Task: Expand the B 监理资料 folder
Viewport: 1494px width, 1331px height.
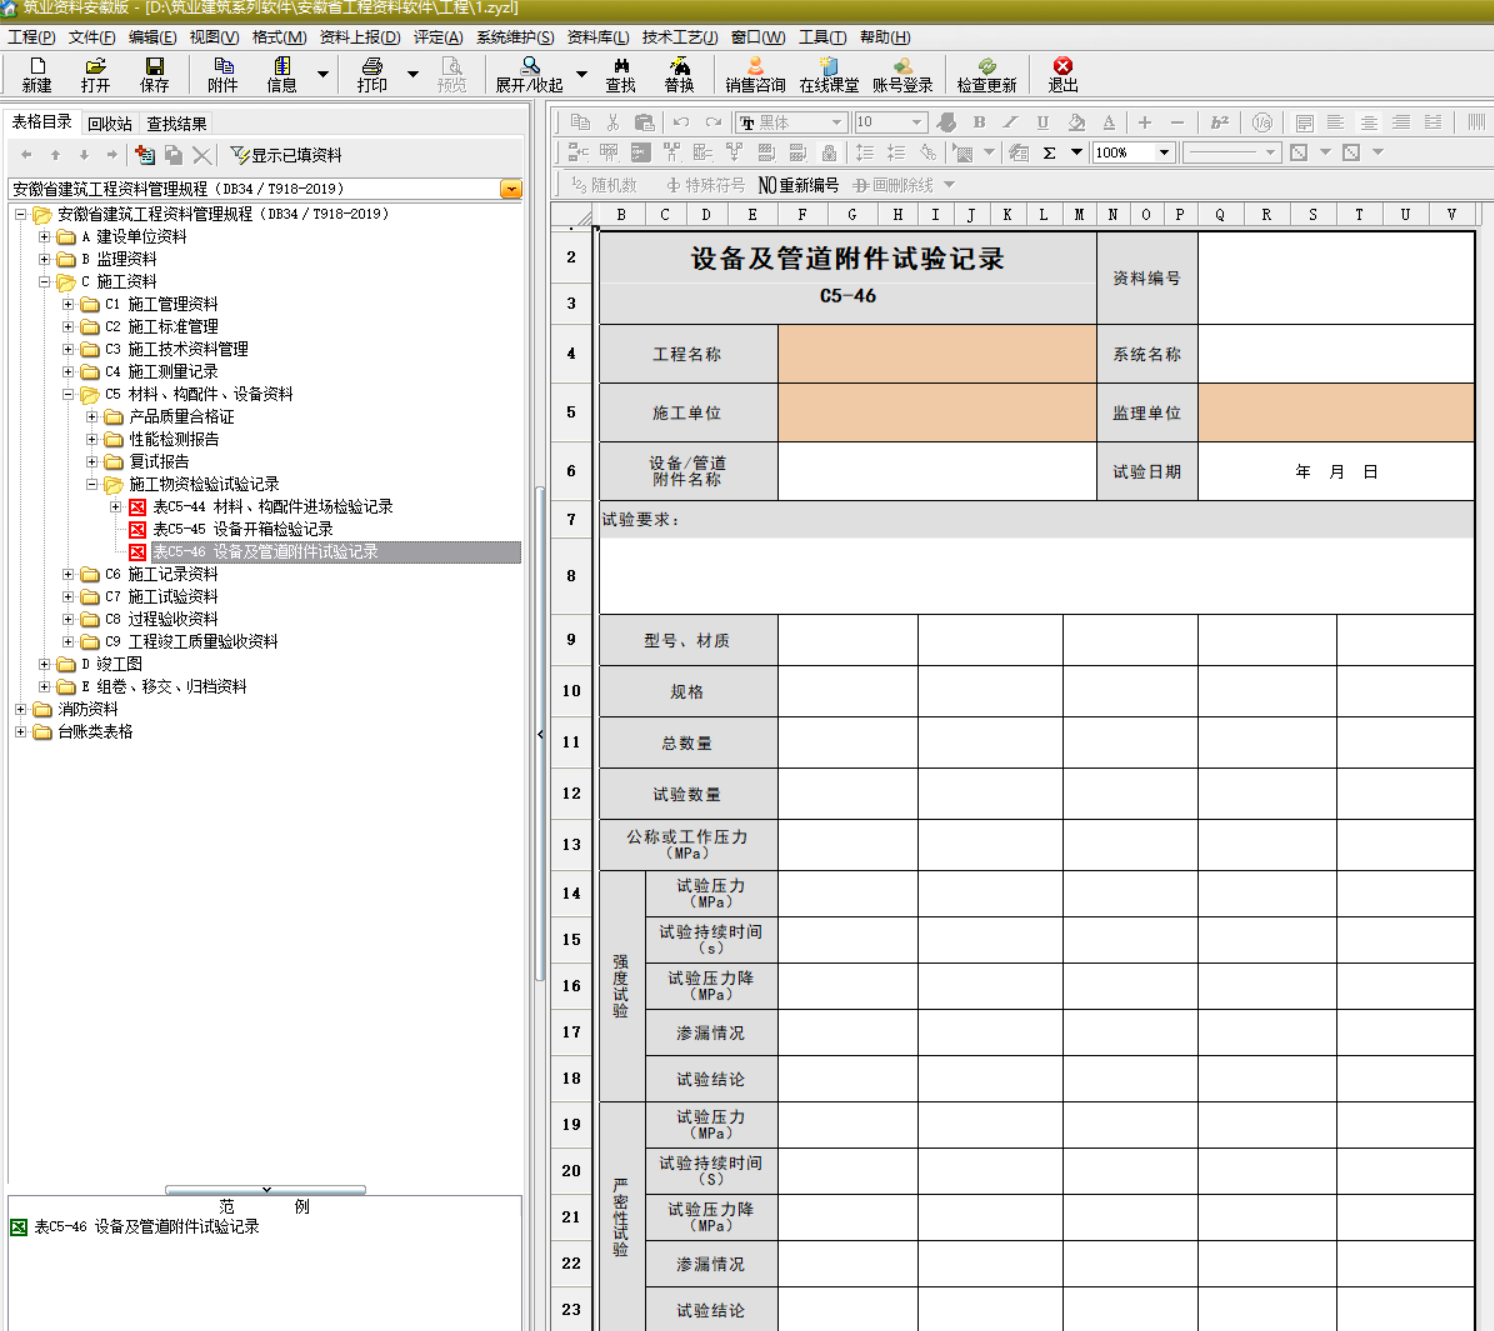Action: [x=44, y=259]
